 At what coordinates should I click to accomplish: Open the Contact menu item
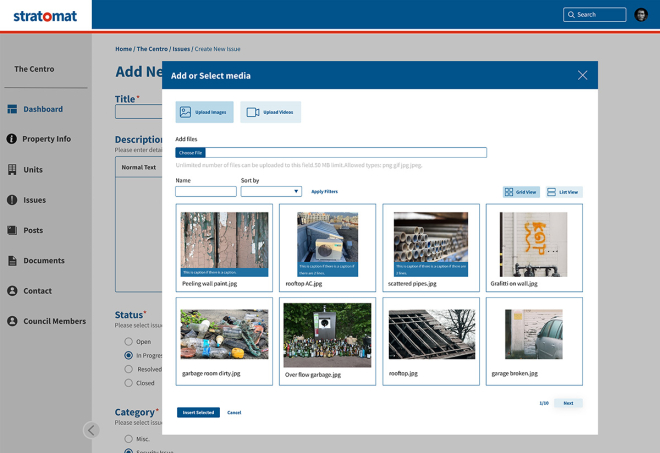point(37,290)
